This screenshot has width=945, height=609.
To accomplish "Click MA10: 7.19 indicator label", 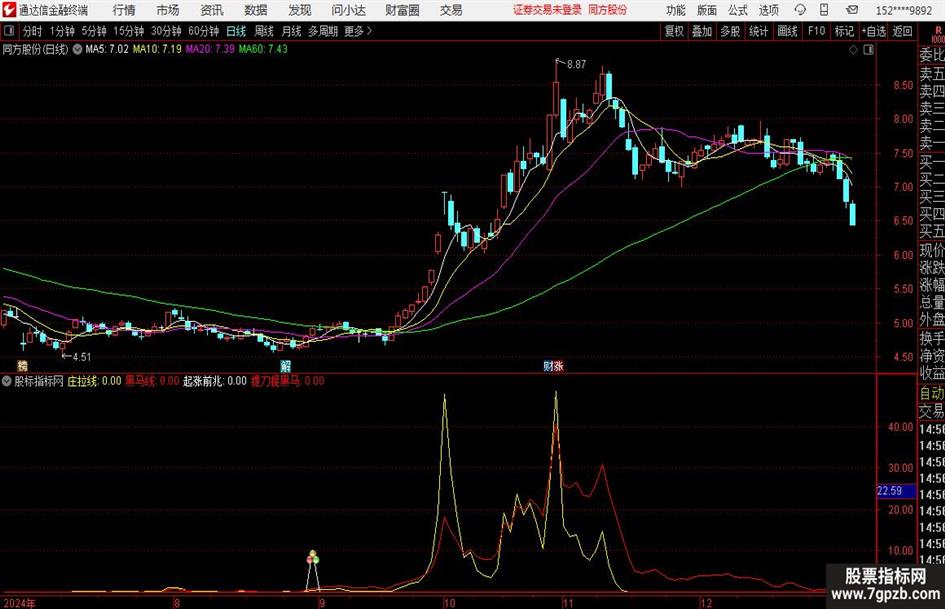I will [x=157, y=49].
